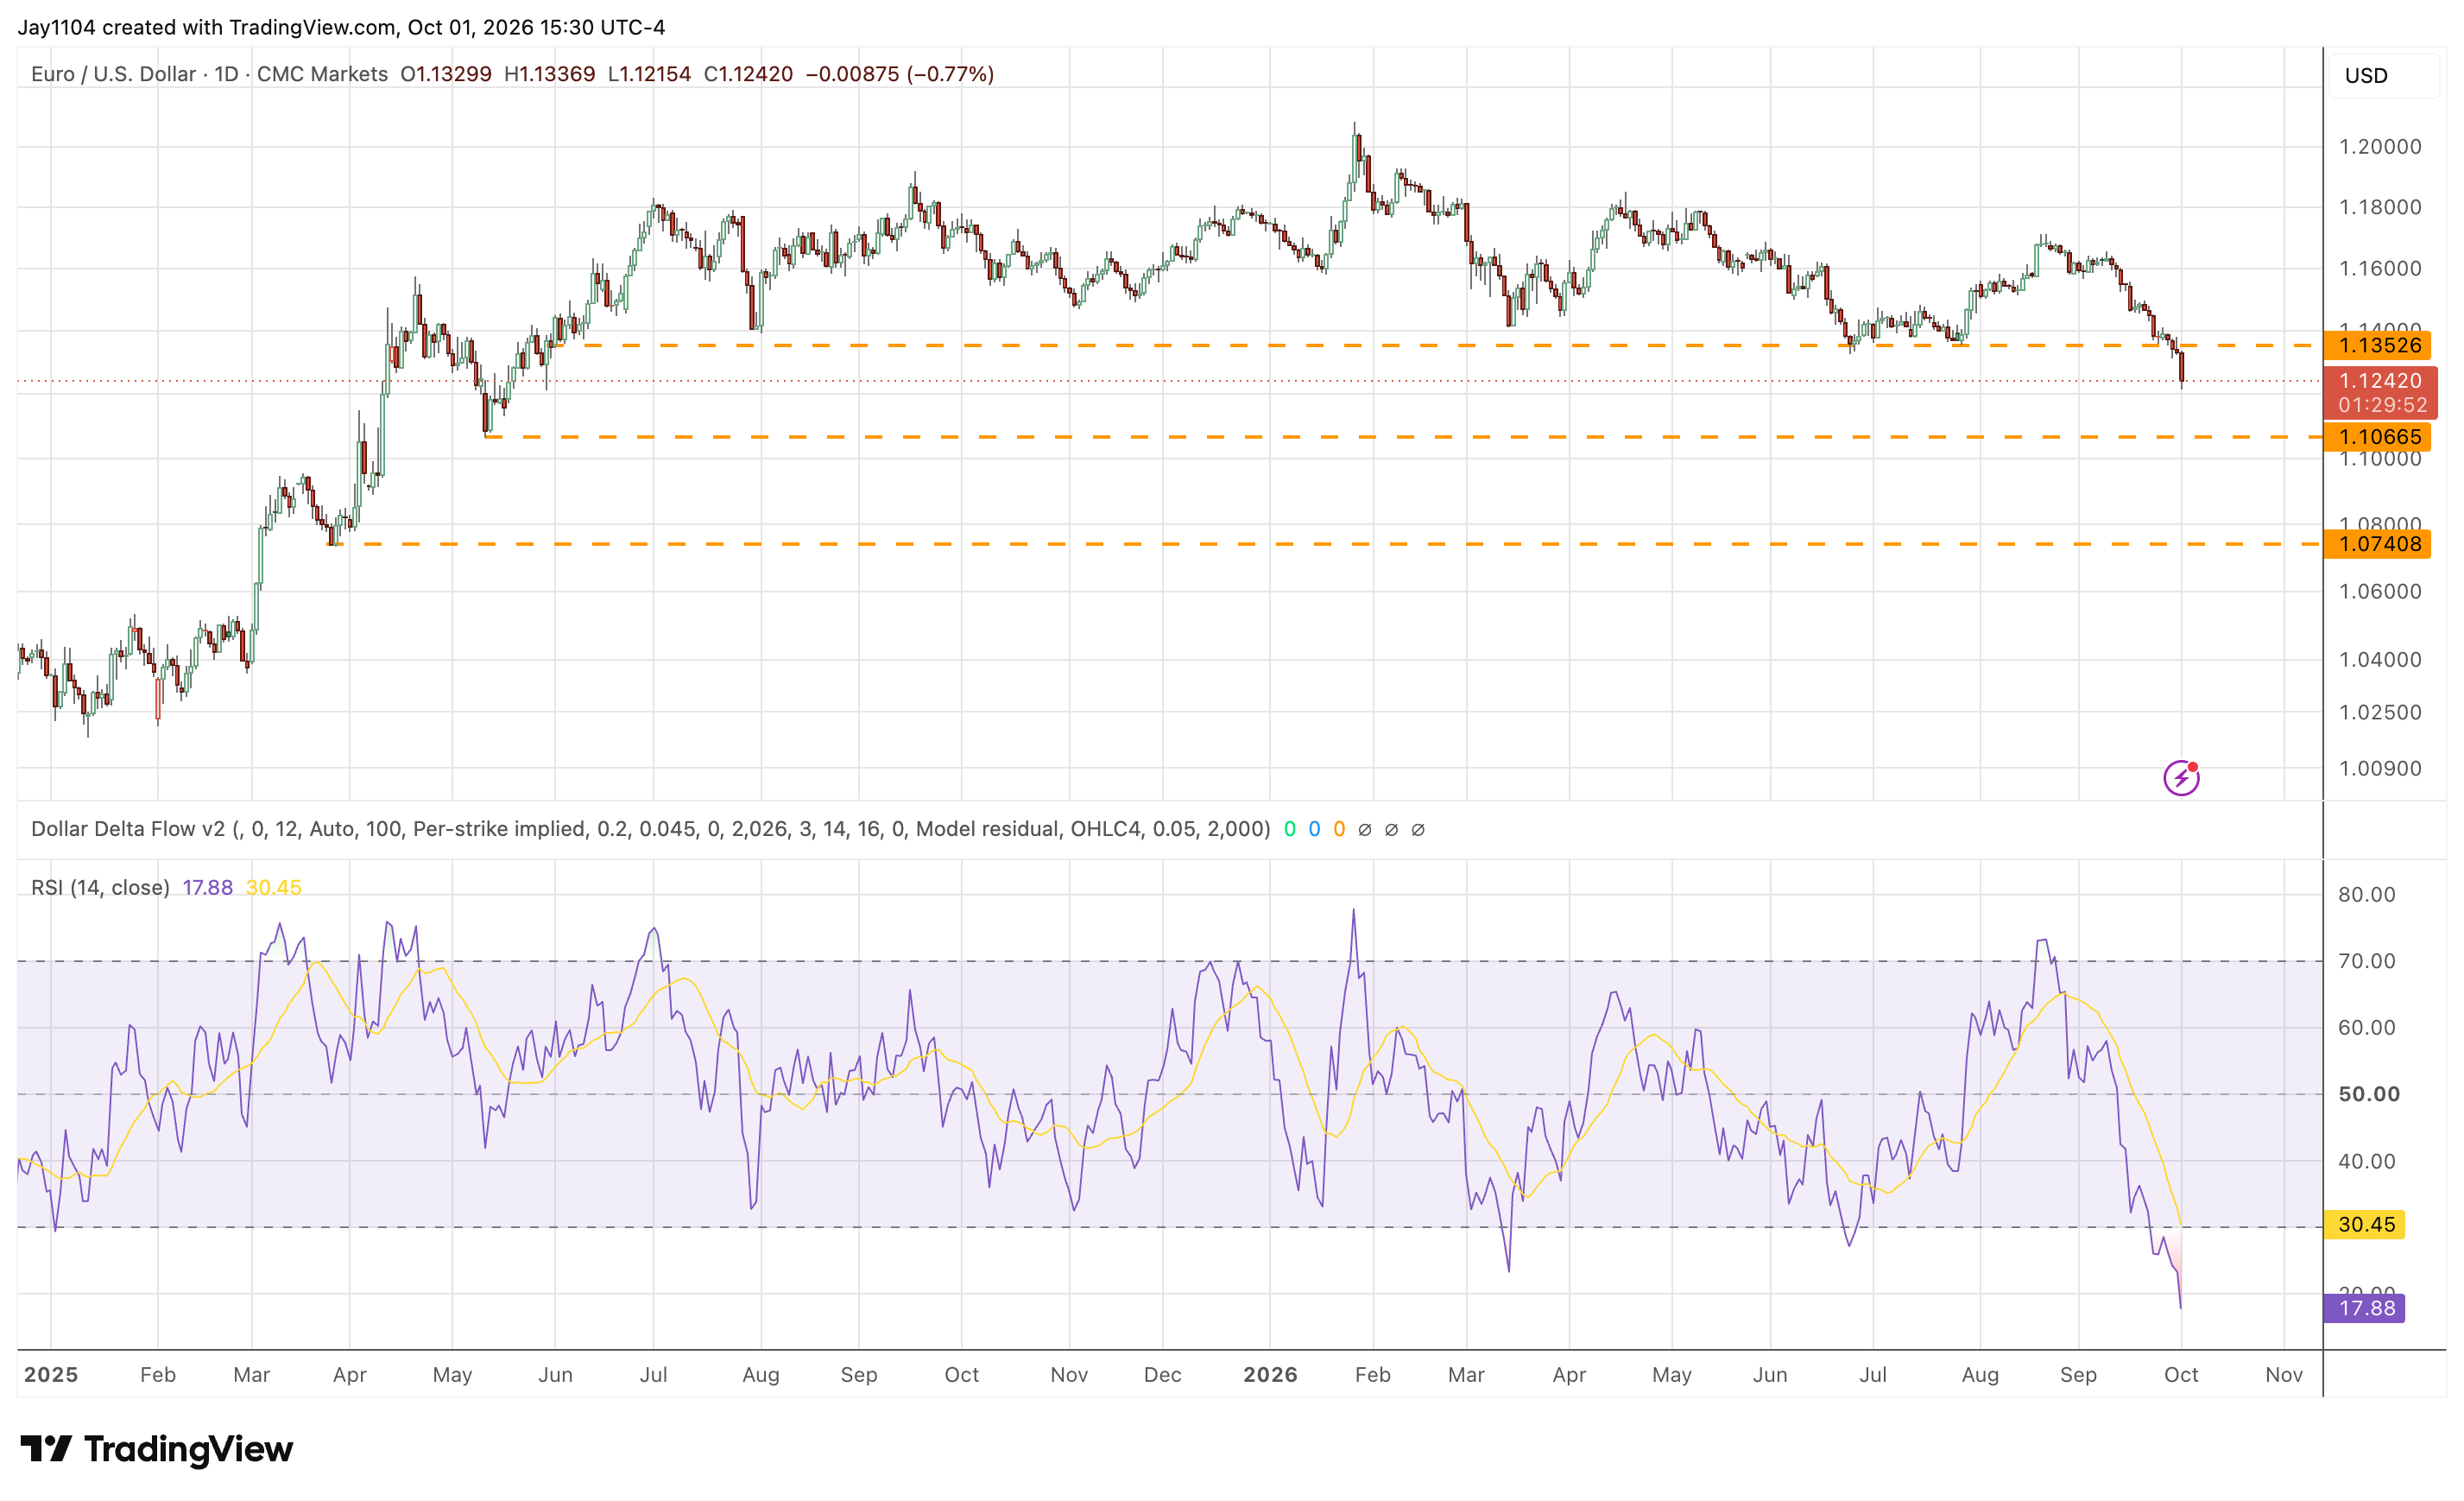Click the L1.12154 low value in header
This screenshot has width=2464, height=1501.
pos(649,74)
